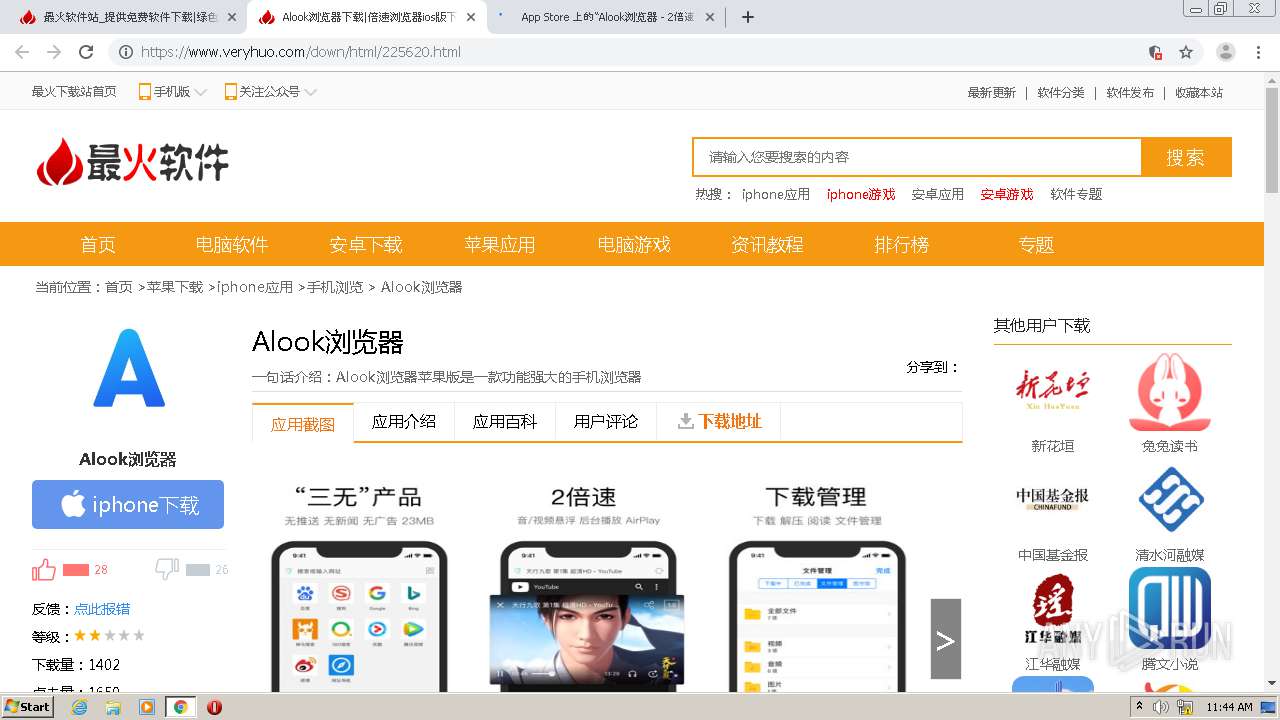The image size is (1280, 720).
Task: Expand 手机版 dropdown
Action: (172, 92)
